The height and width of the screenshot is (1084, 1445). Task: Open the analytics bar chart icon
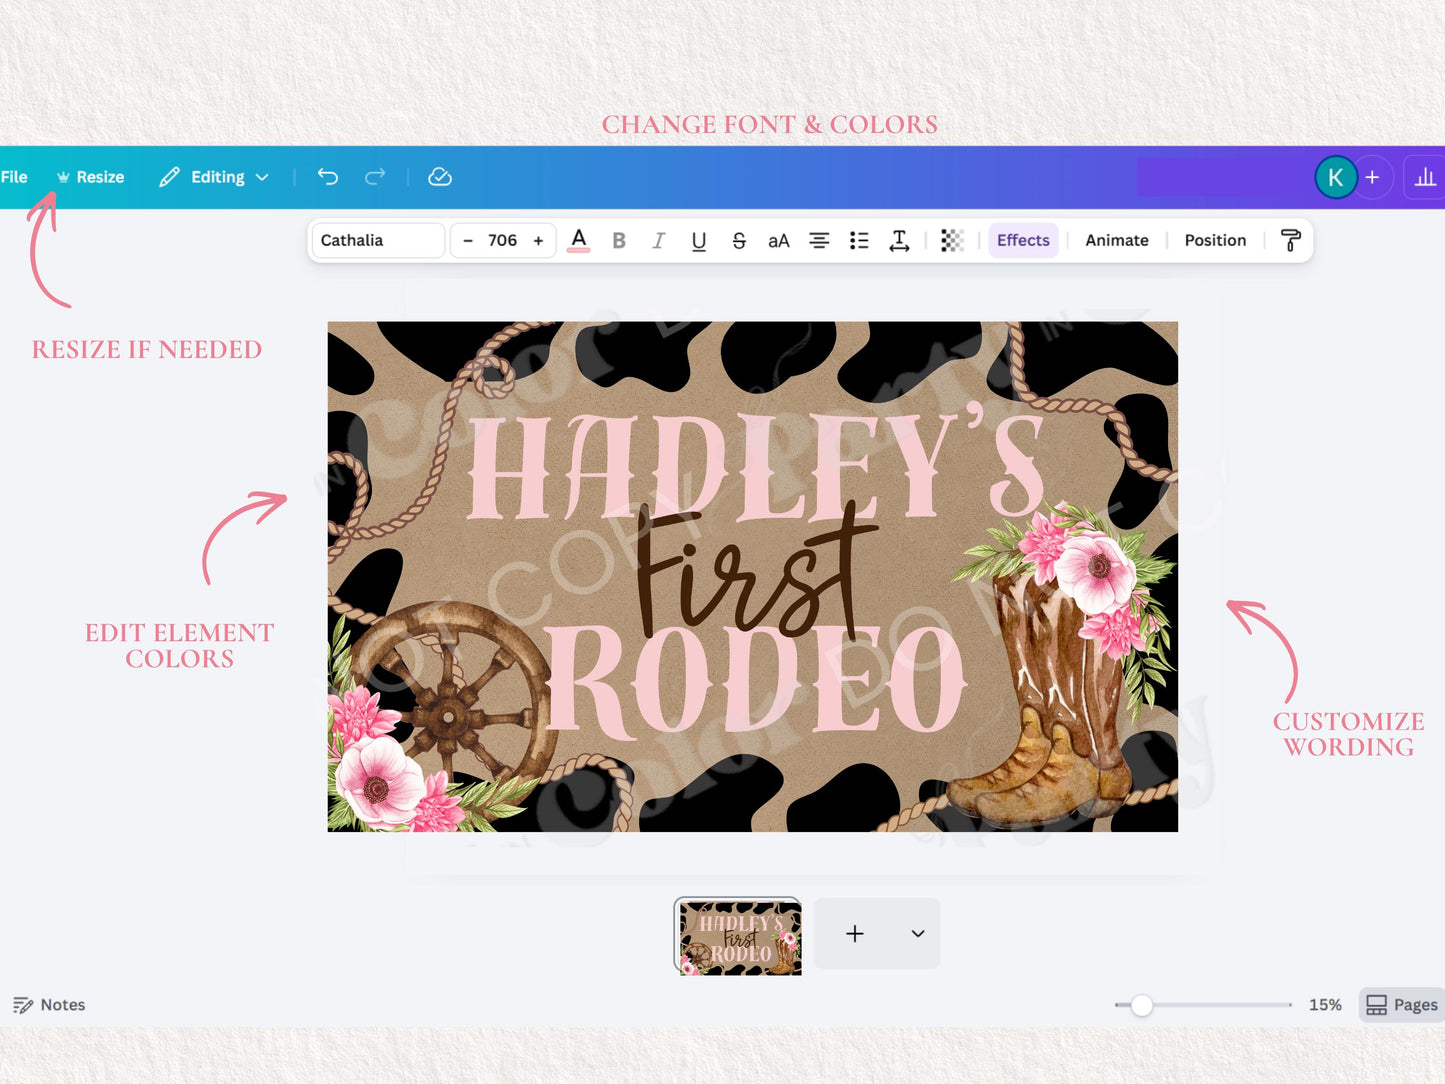(1425, 178)
